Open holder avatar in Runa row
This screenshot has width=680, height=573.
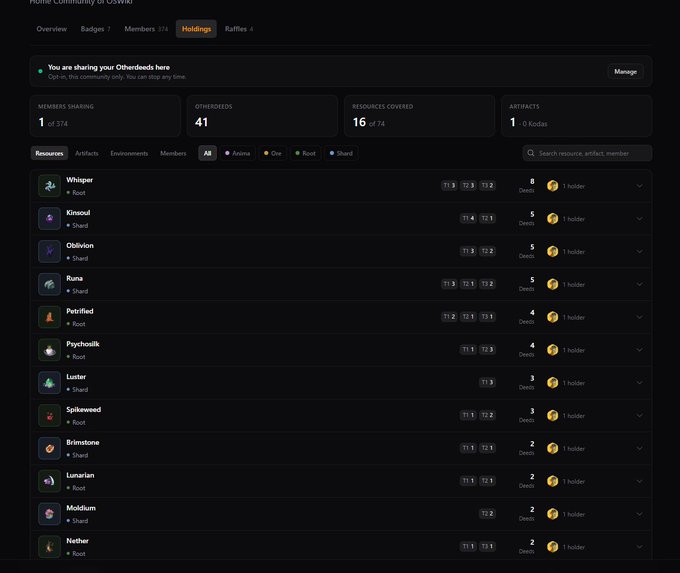pyautogui.click(x=552, y=284)
